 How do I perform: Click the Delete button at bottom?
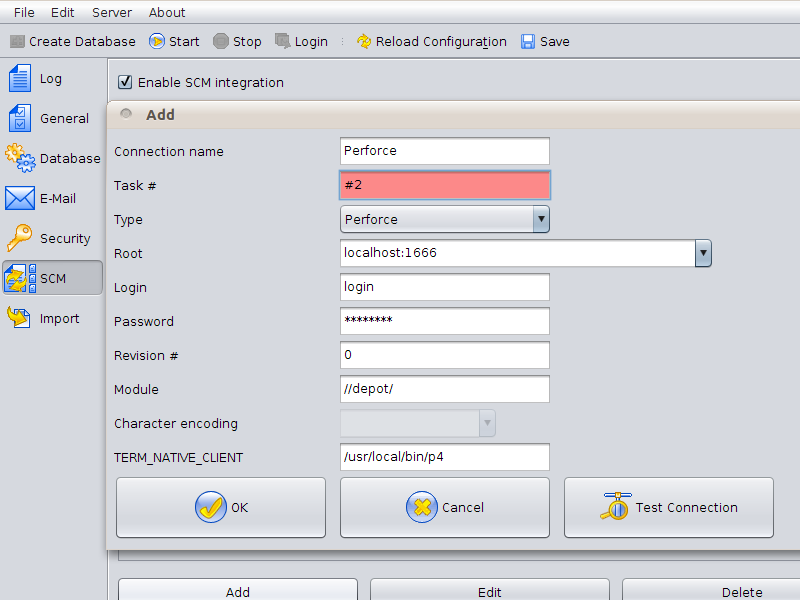tap(711, 590)
